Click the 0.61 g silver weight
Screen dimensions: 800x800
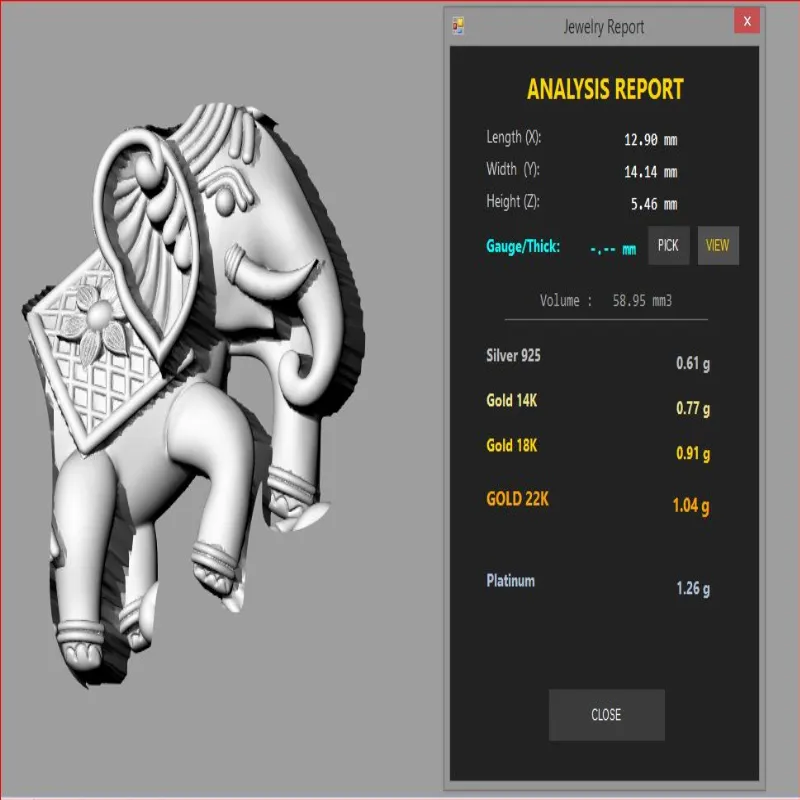[693, 363]
